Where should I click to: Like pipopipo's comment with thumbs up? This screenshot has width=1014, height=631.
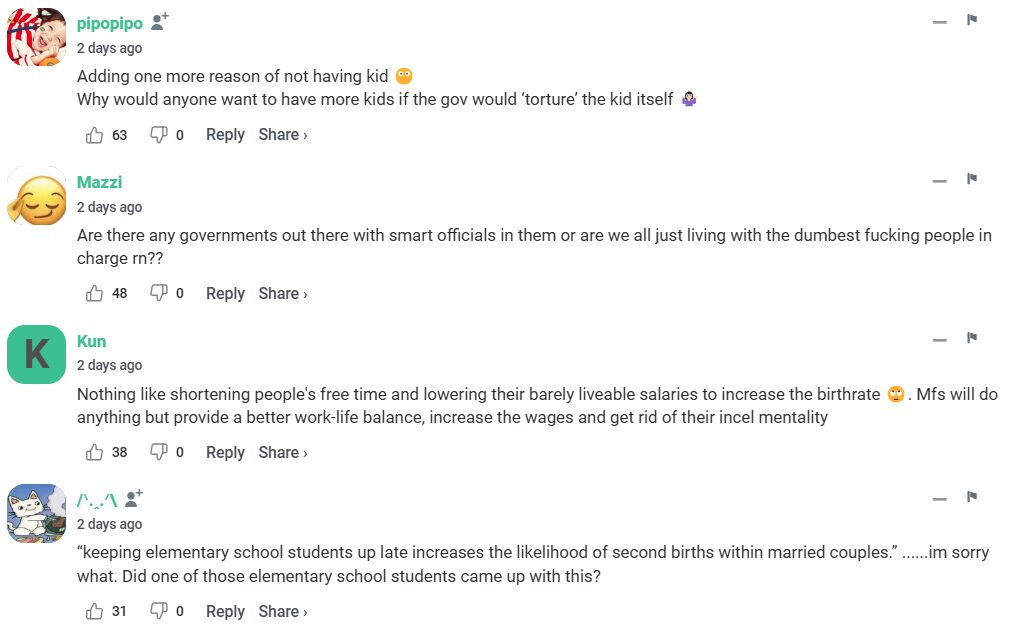tap(95, 135)
